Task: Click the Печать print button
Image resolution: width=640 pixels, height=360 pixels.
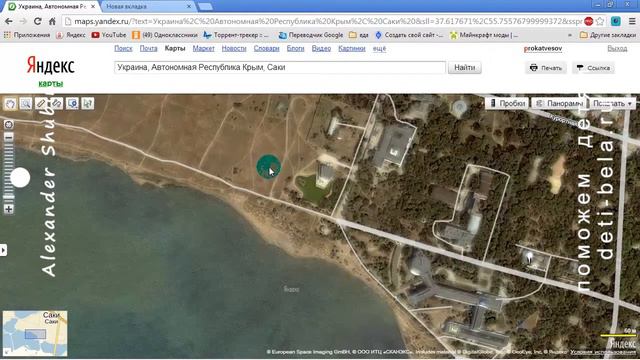Action: 546,68
